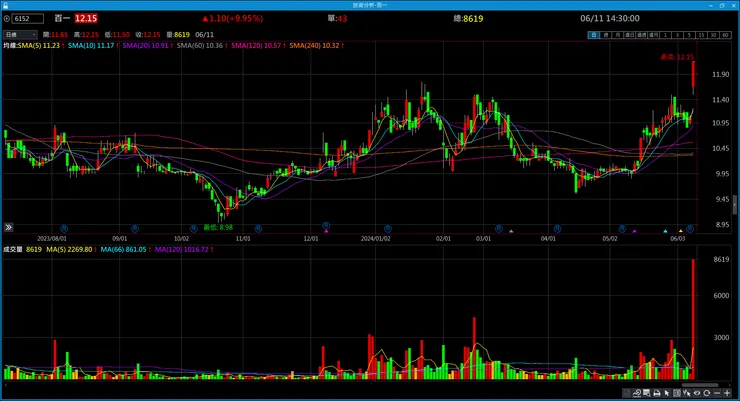The width and height of the screenshot is (740, 401).
Task: Click the SMA(240) 10.32 indicator label
Action: coord(314,45)
